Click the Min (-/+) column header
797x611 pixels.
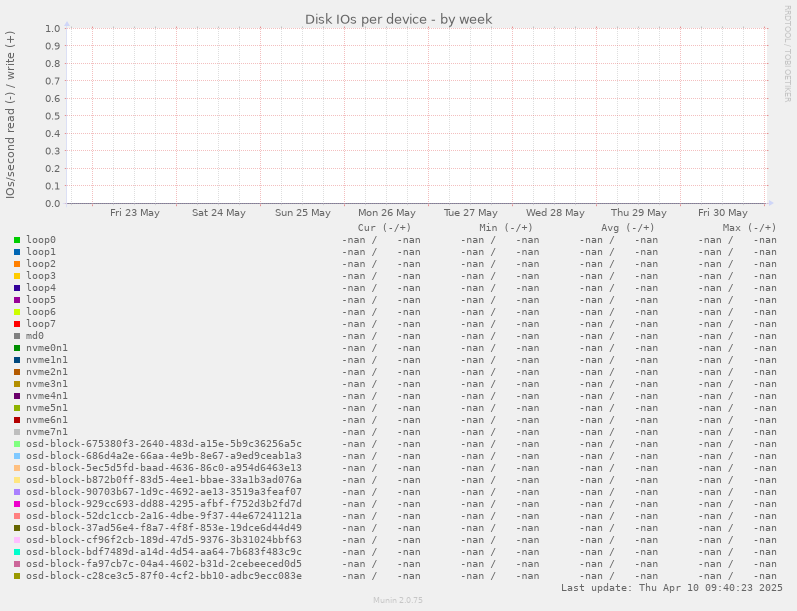(506, 228)
